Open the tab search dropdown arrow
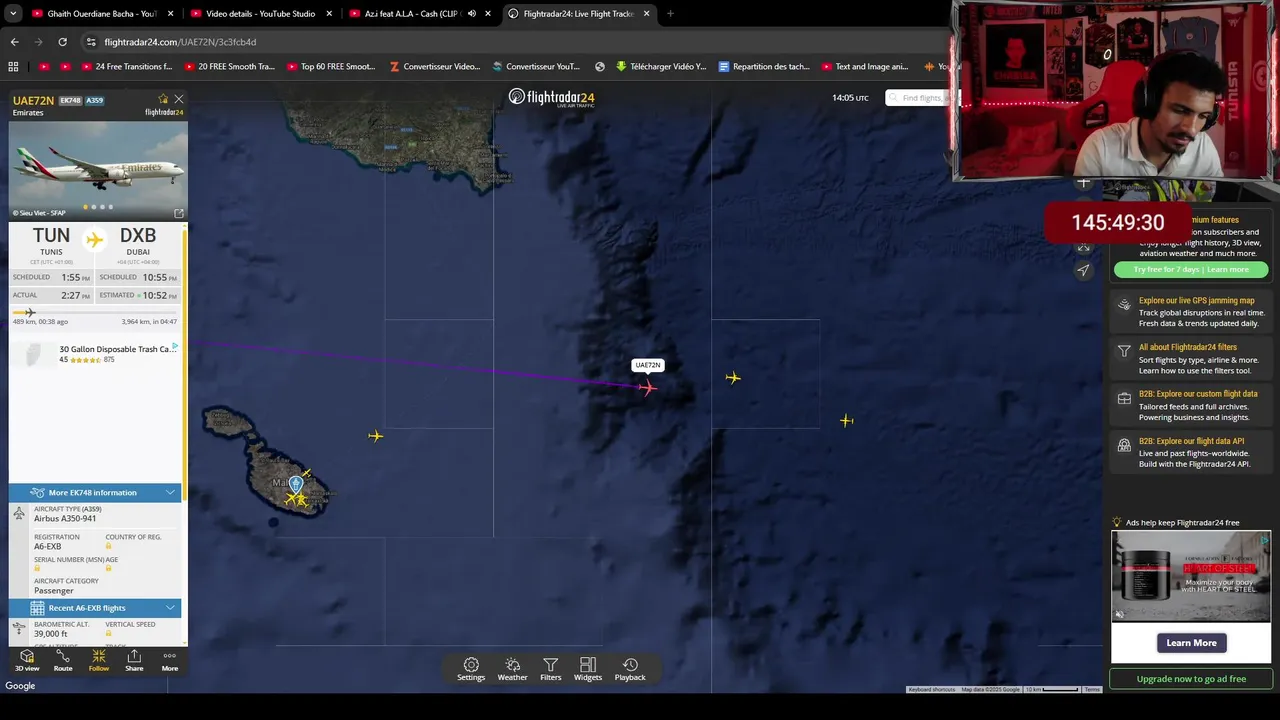 [x=13, y=14]
